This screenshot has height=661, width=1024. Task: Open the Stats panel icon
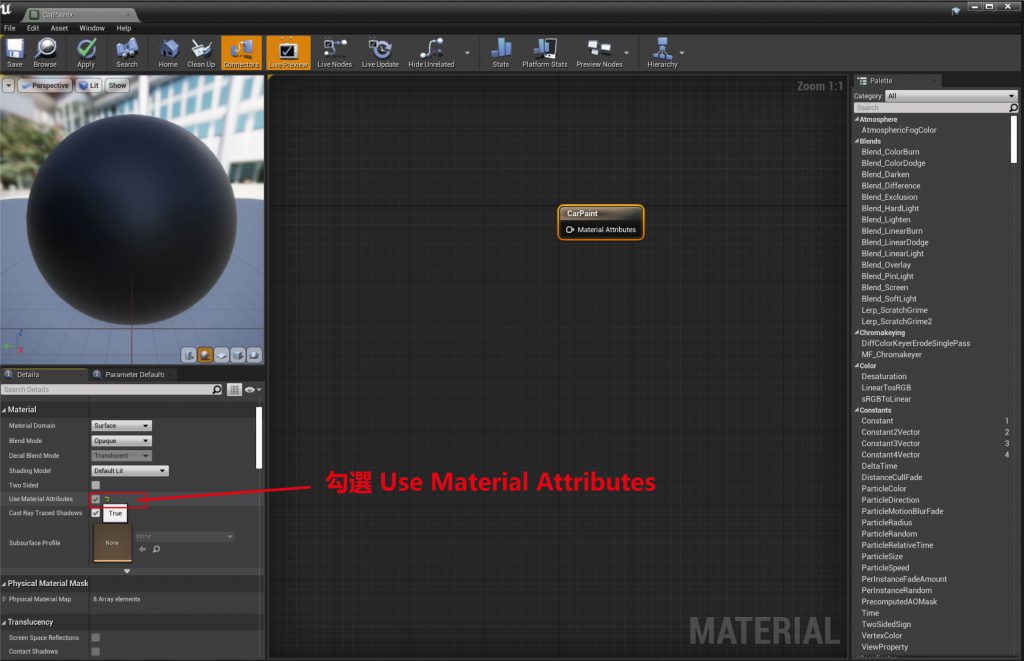pyautogui.click(x=501, y=52)
